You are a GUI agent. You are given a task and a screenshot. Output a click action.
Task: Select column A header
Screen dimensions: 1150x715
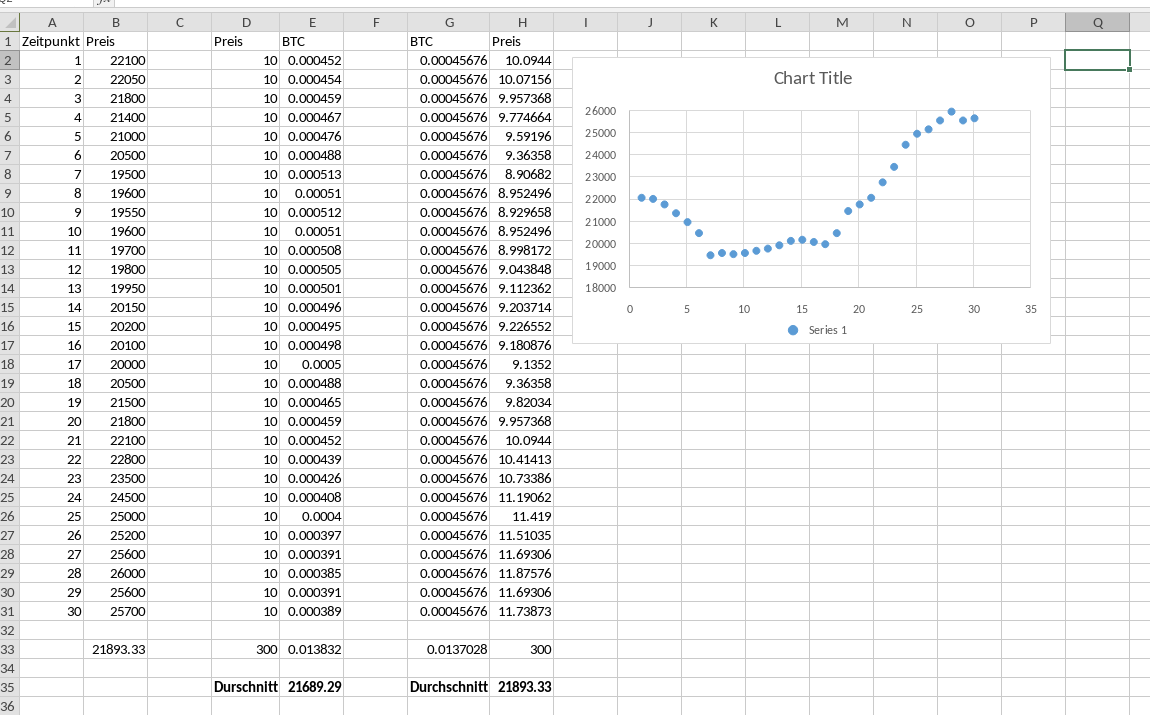pyautogui.click(x=51, y=23)
